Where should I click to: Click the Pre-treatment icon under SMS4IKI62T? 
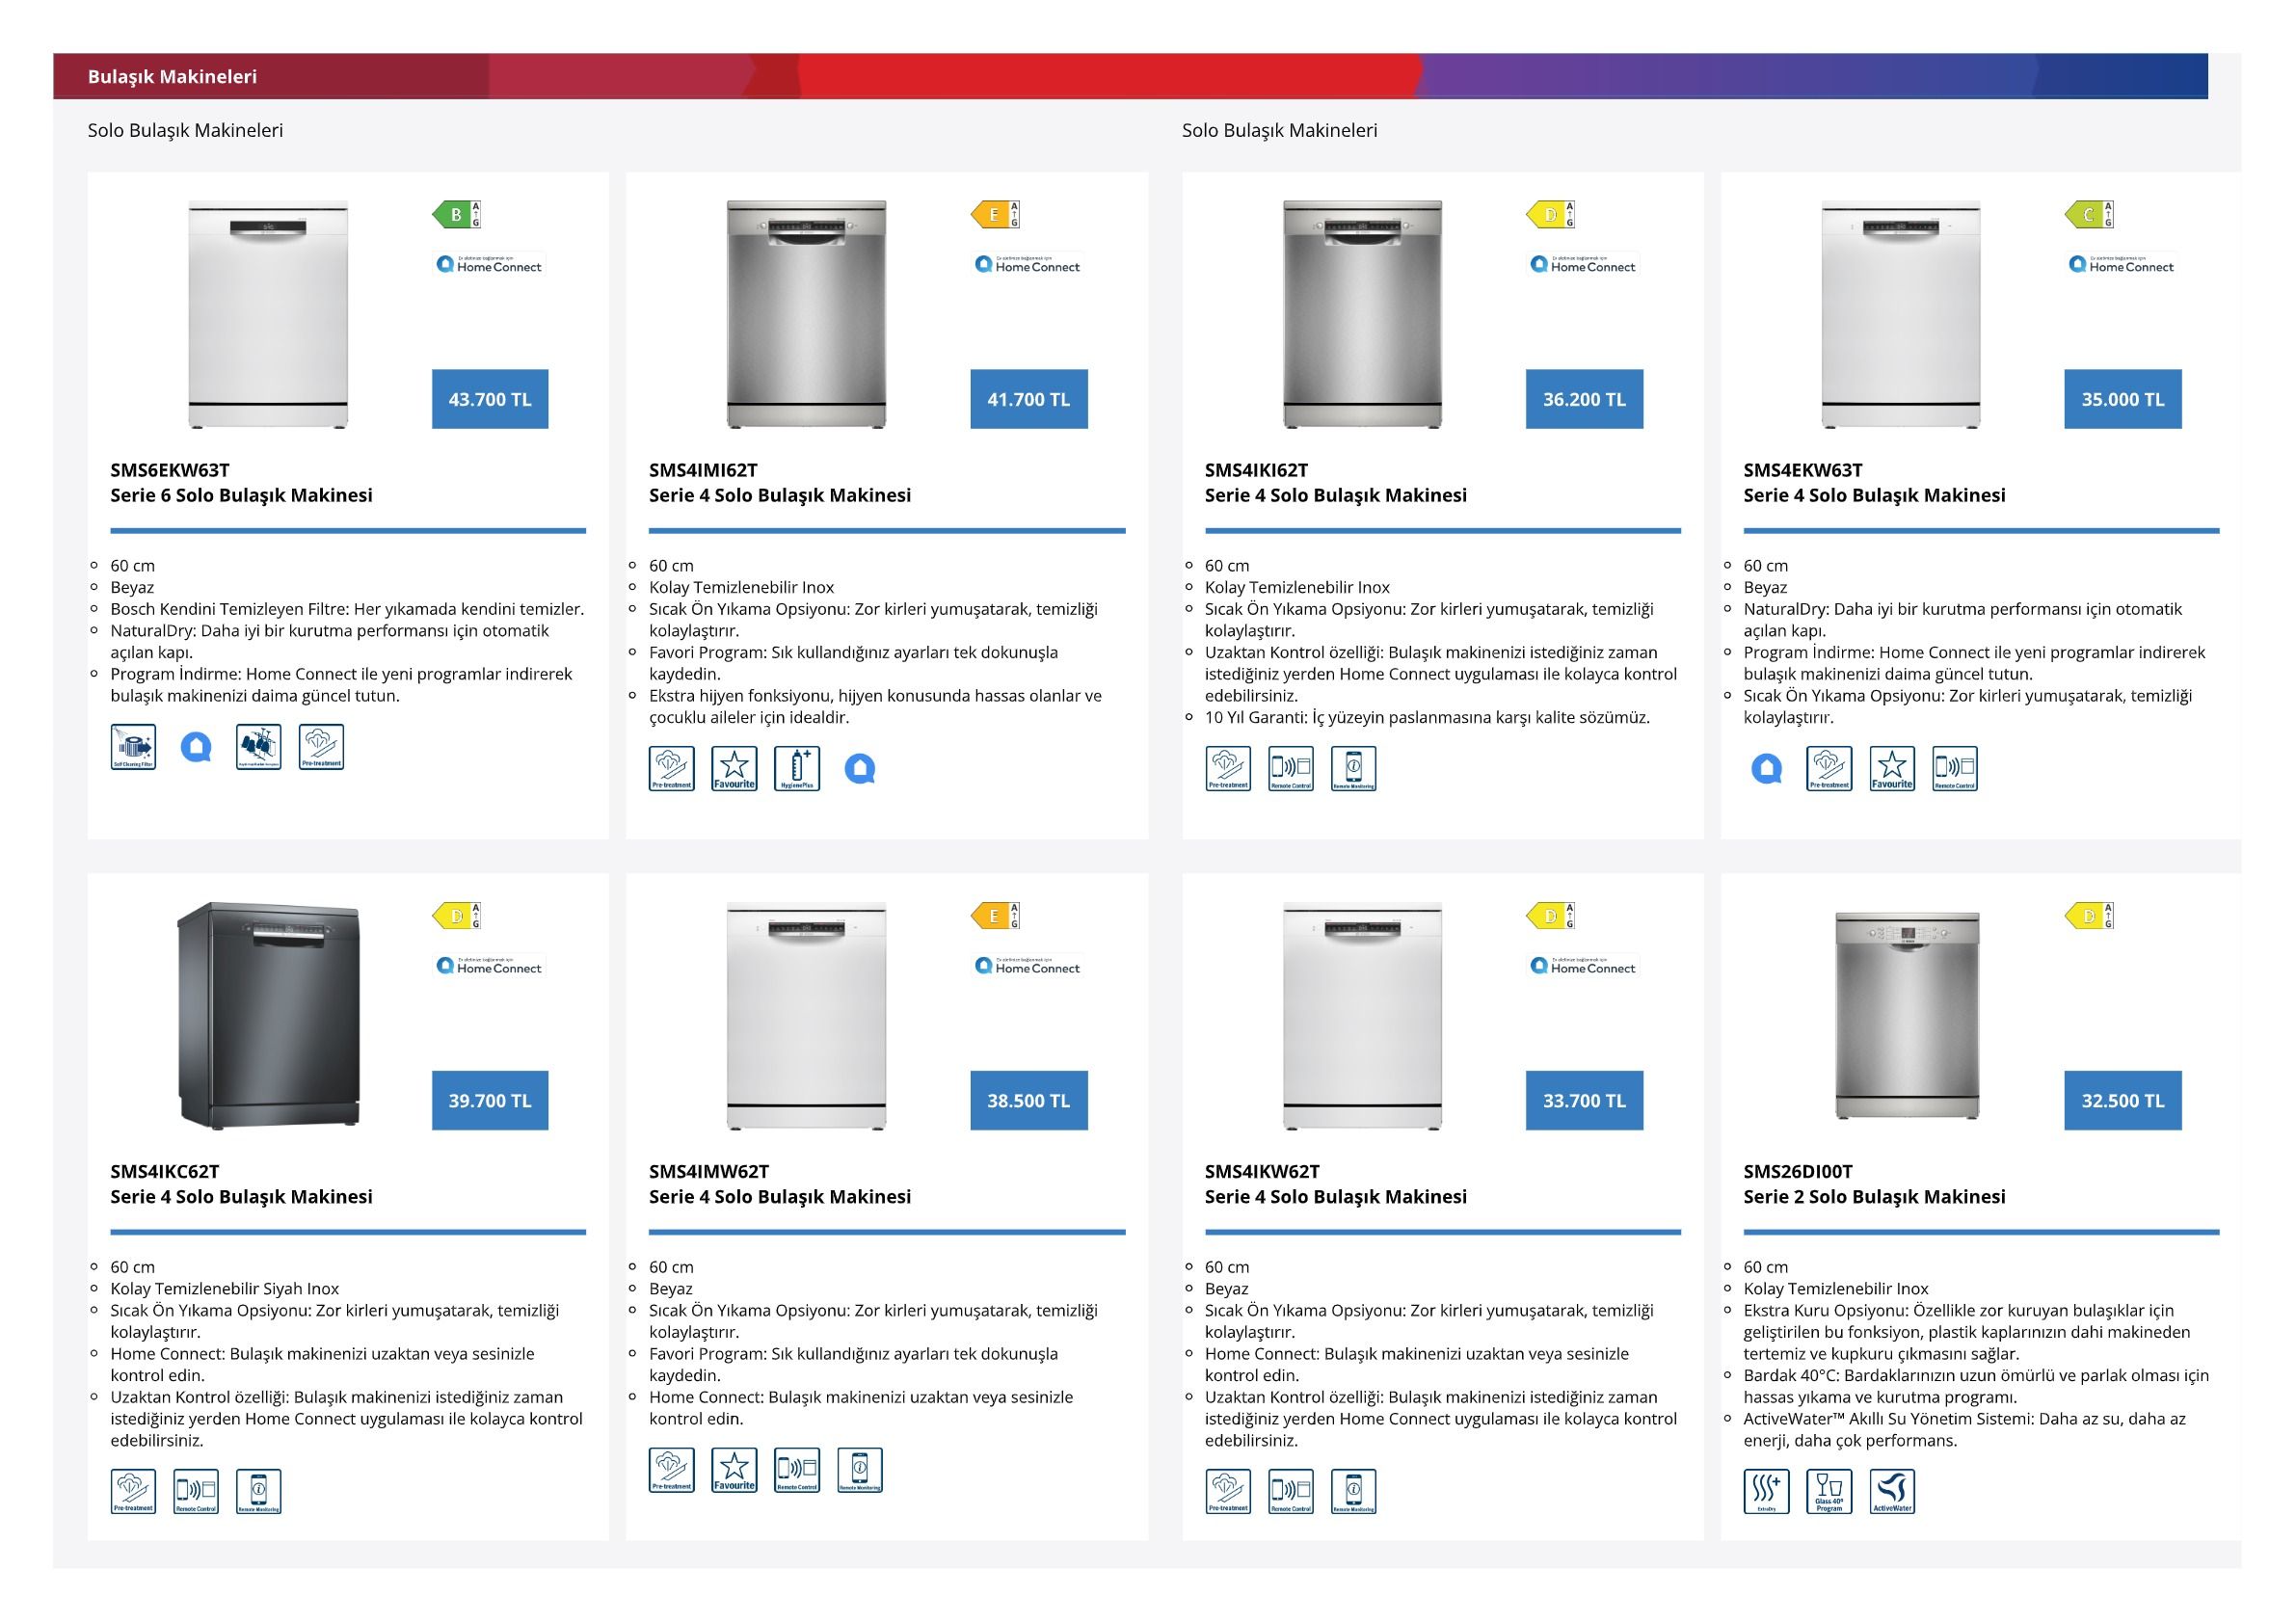(x=1228, y=769)
